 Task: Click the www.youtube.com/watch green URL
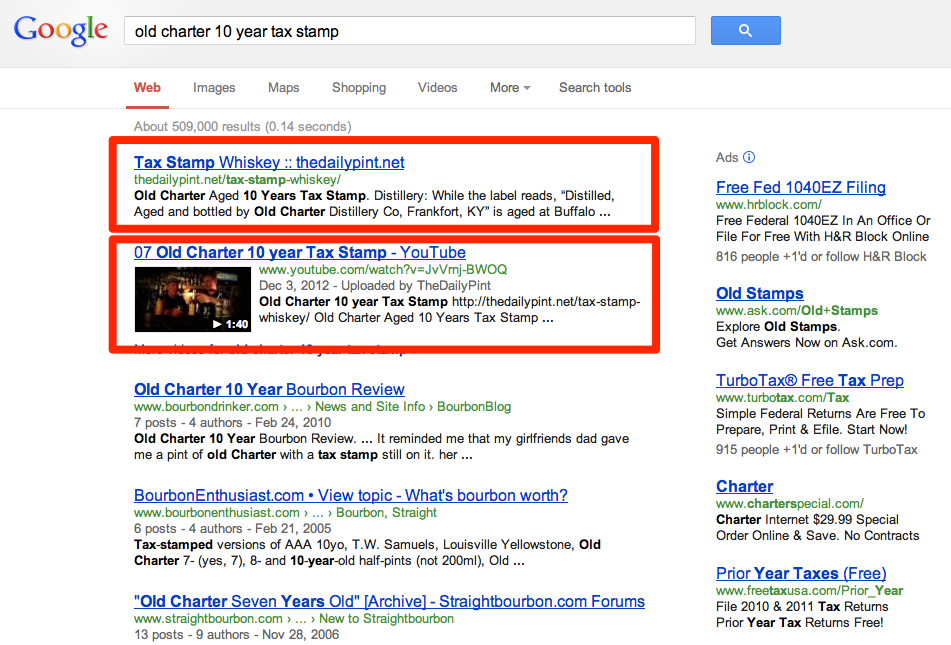tap(383, 269)
